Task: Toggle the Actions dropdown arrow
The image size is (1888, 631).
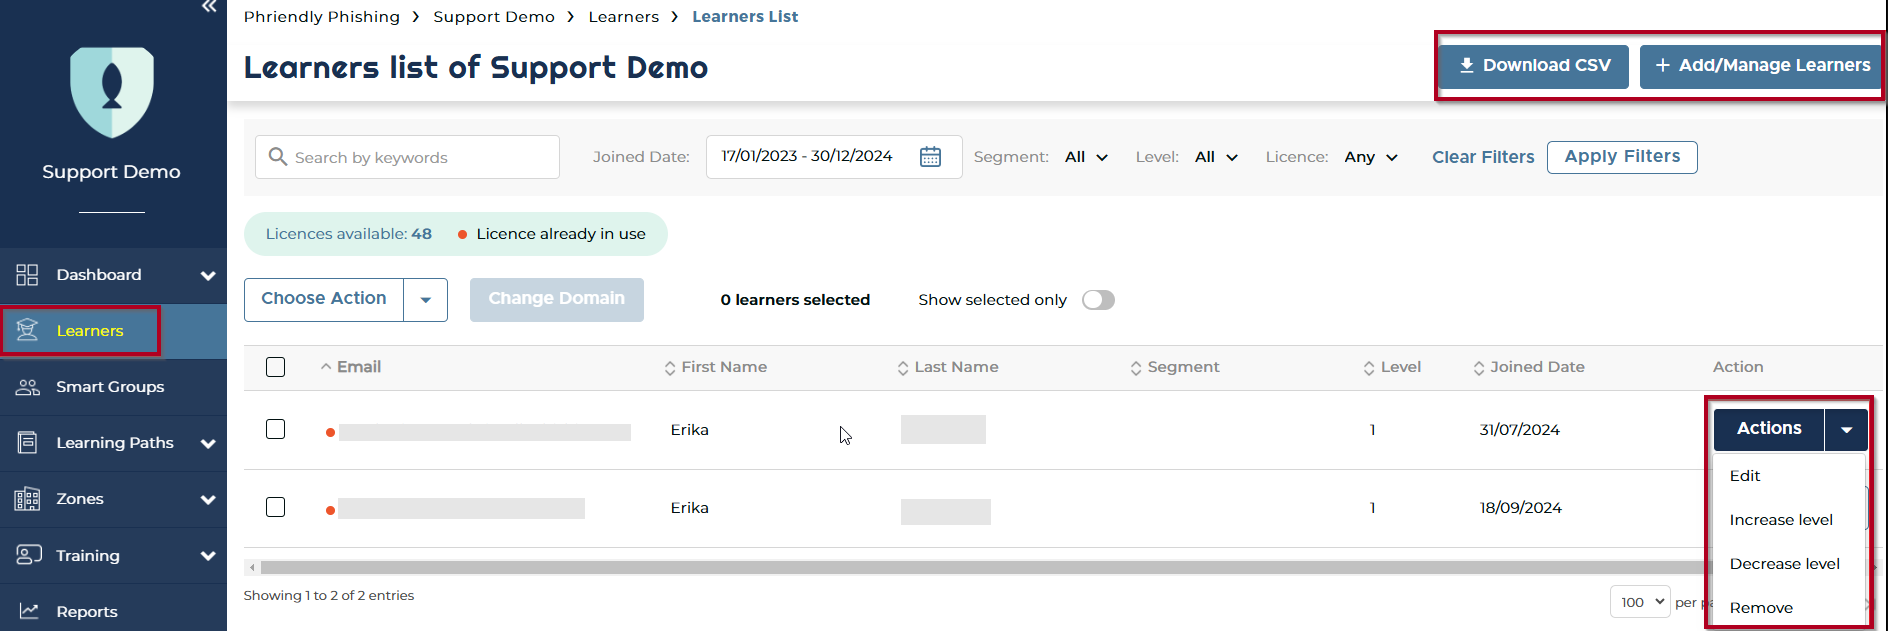Action: point(1846,430)
